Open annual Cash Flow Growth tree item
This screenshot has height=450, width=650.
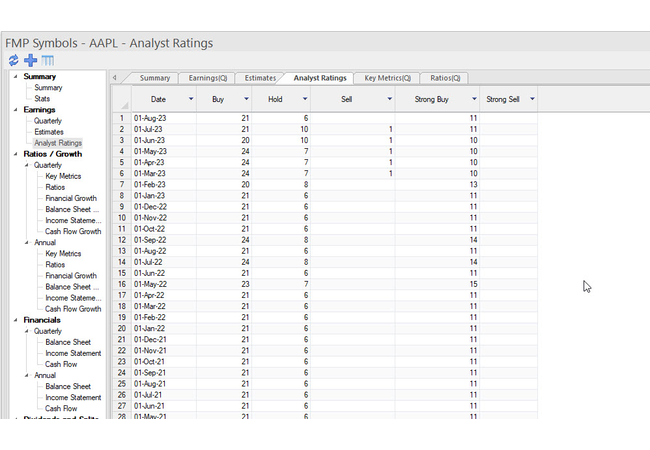pos(73,309)
